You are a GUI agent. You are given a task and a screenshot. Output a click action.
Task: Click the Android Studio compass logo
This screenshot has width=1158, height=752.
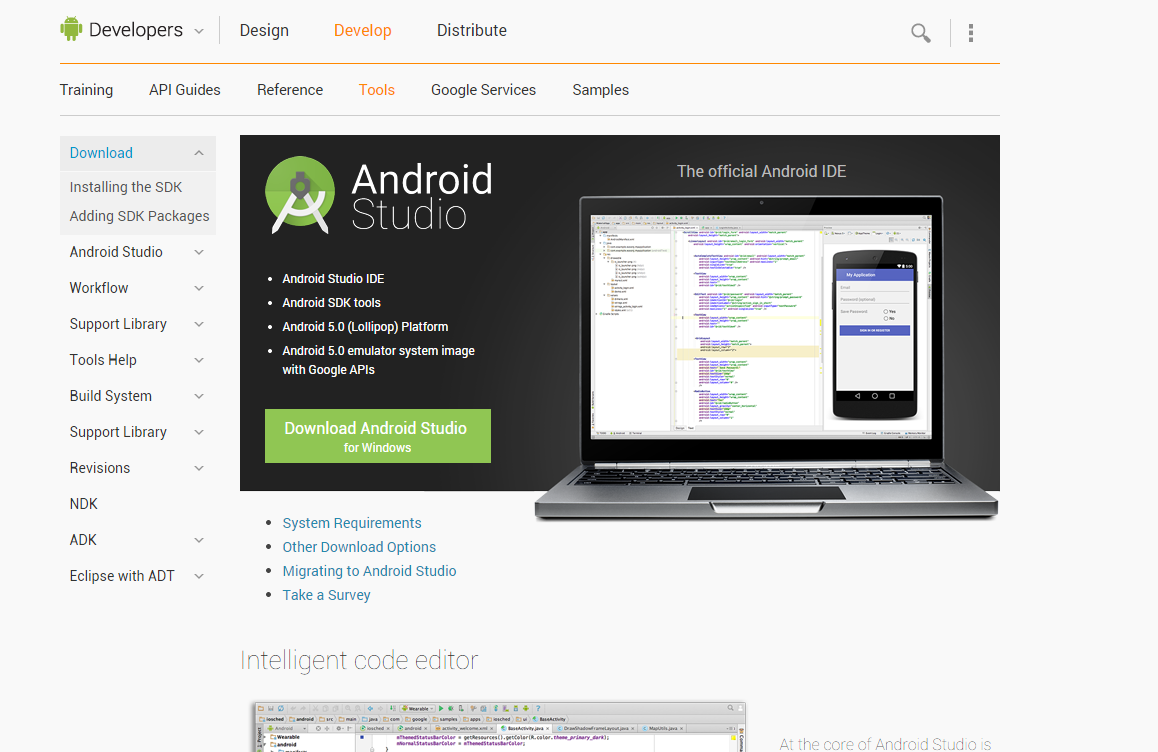point(300,195)
